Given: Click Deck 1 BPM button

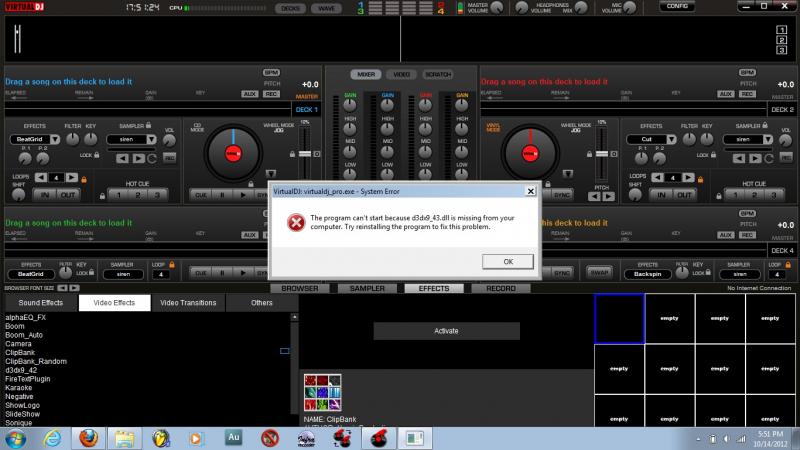Looking at the screenshot, I should click(271, 72).
